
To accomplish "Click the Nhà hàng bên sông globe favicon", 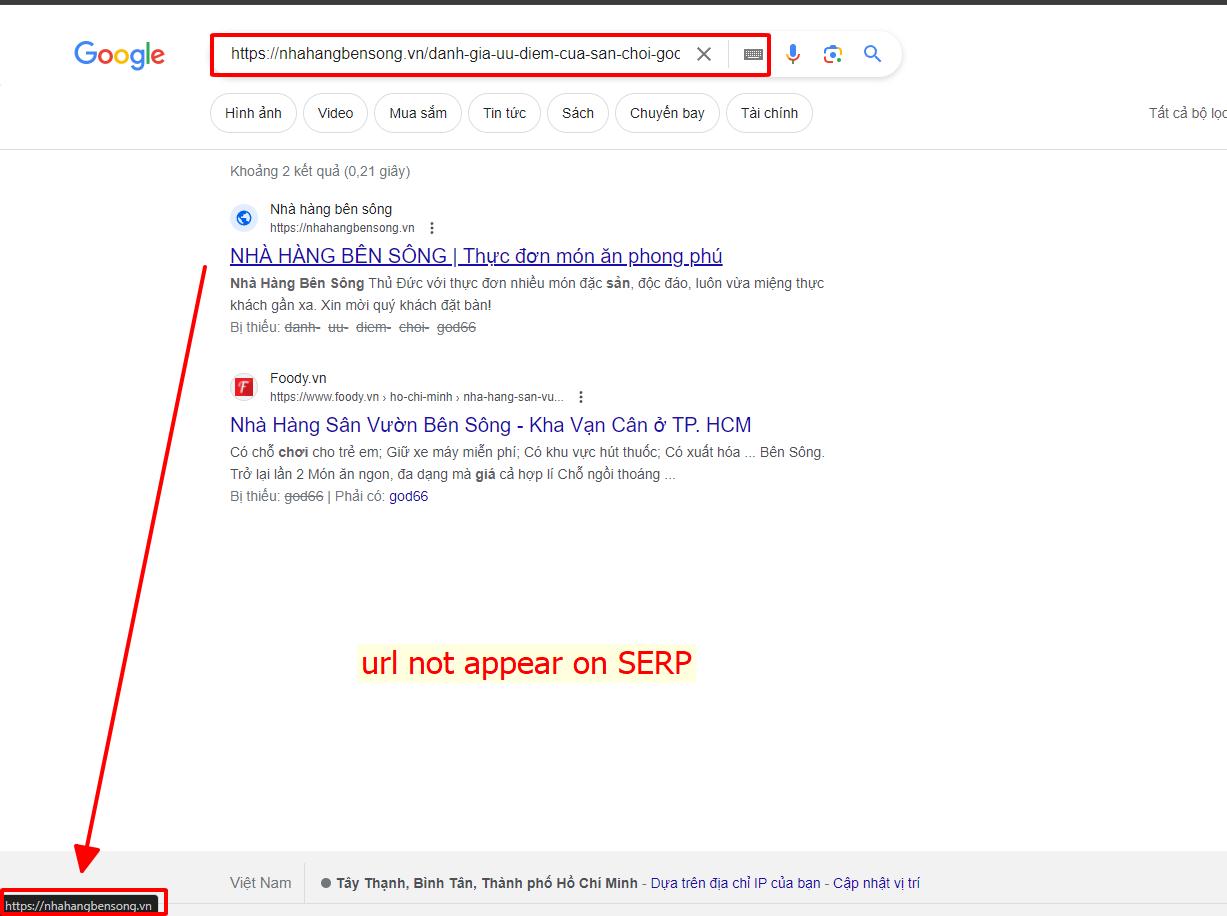I will [x=244, y=218].
